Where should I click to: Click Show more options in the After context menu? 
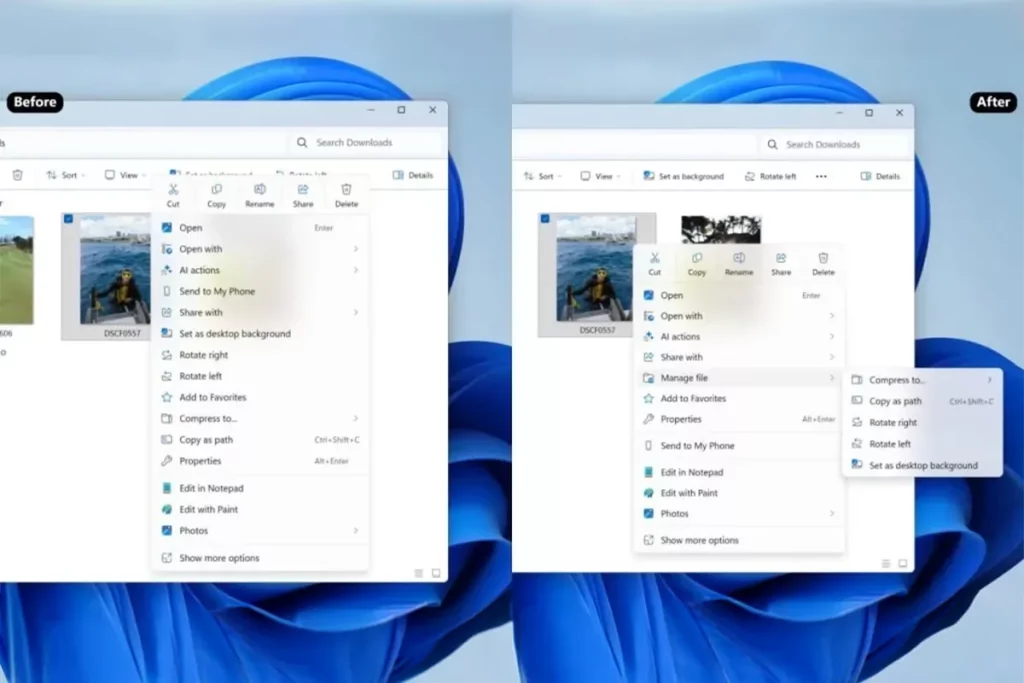pyautogui.click(x=699, y=540)
